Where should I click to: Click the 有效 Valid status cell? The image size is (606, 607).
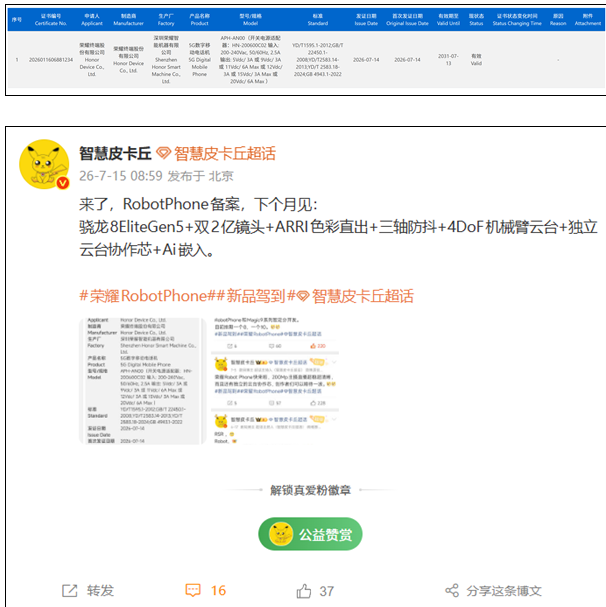pos(476,60)
